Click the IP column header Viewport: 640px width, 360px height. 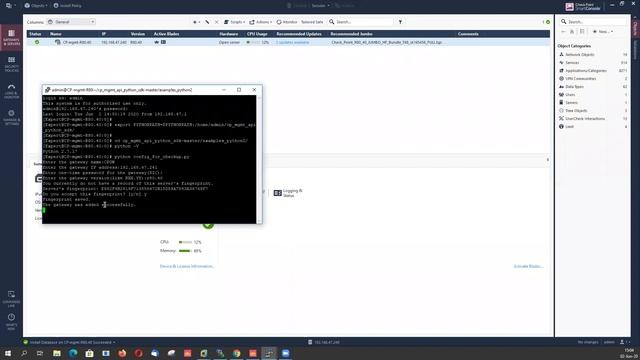[x=104, y=34]
